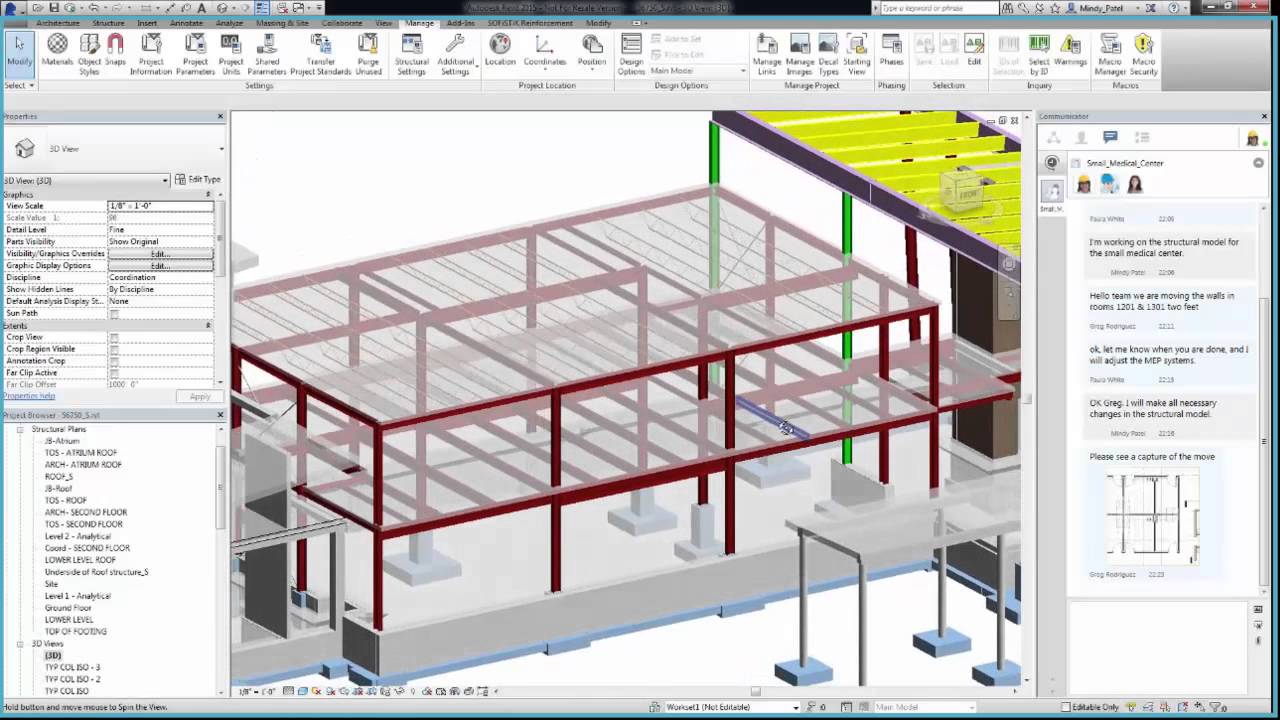This screenshot has height=720, width=1280.
Task: Open the Properties help link
Action: [x=29, y=396]
